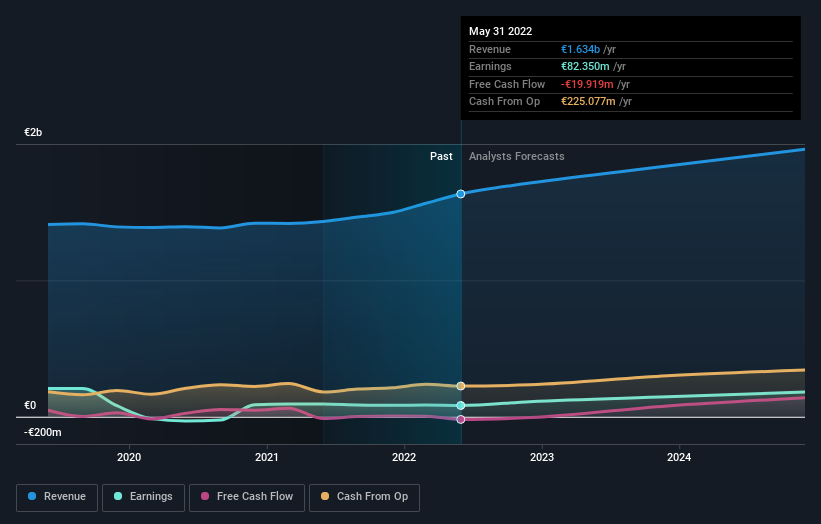
Task: Toggle the Cash From Op legend button
Action: coord(364,497)
